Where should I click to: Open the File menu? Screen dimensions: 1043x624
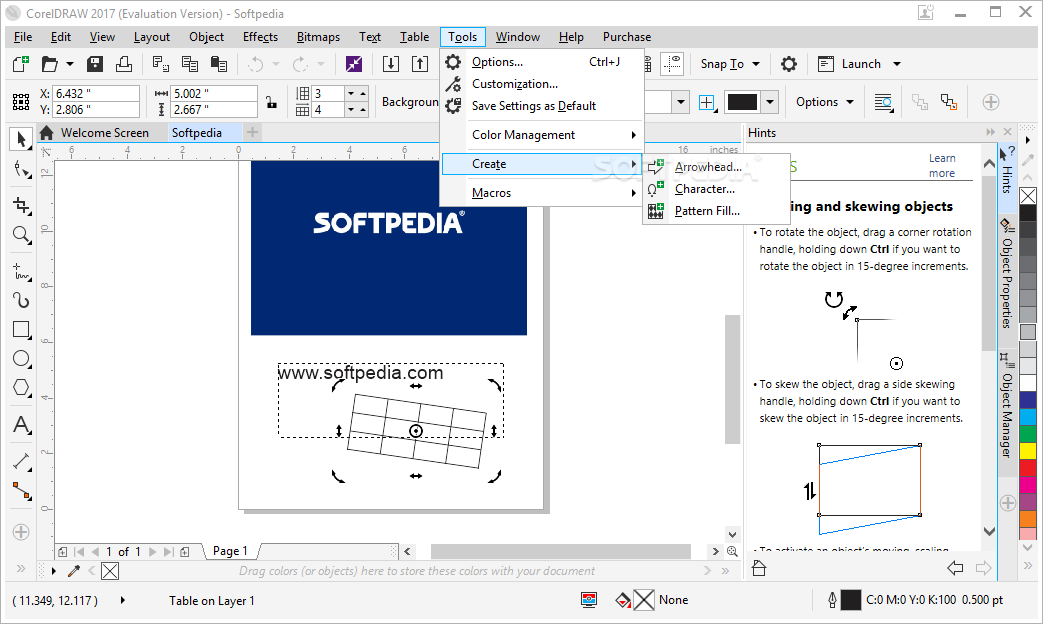click(23, 37)
